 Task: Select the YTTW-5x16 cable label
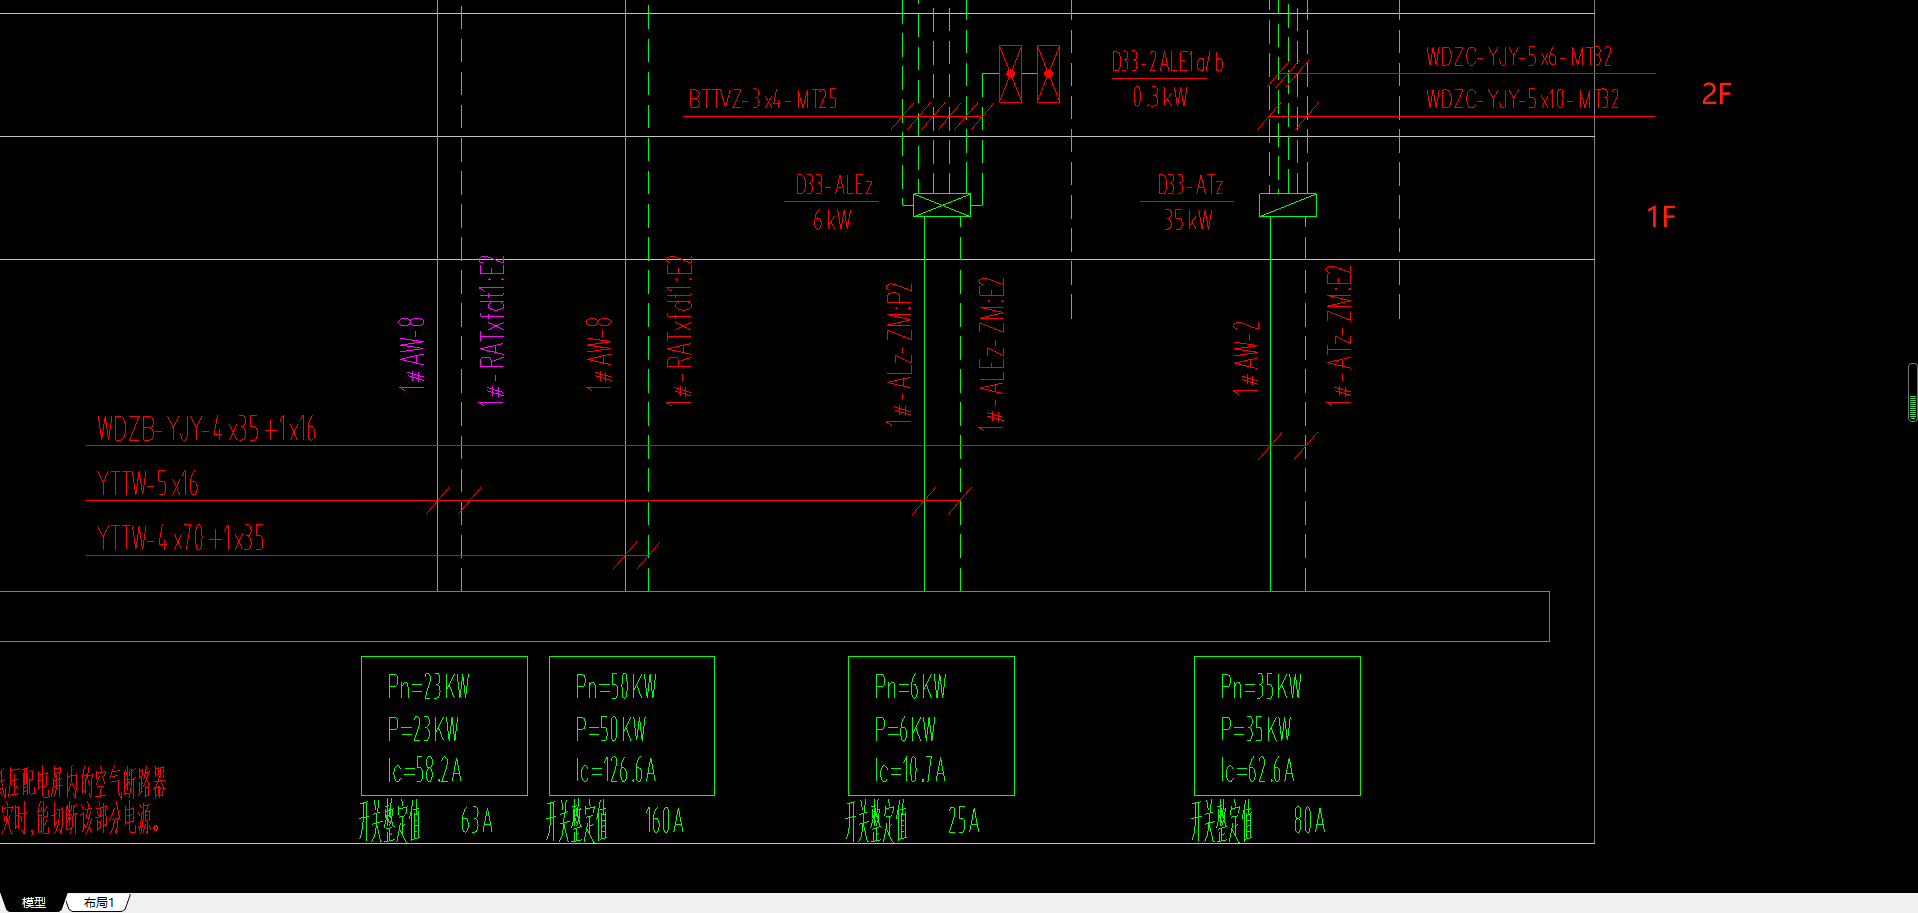tap(148, 484)
